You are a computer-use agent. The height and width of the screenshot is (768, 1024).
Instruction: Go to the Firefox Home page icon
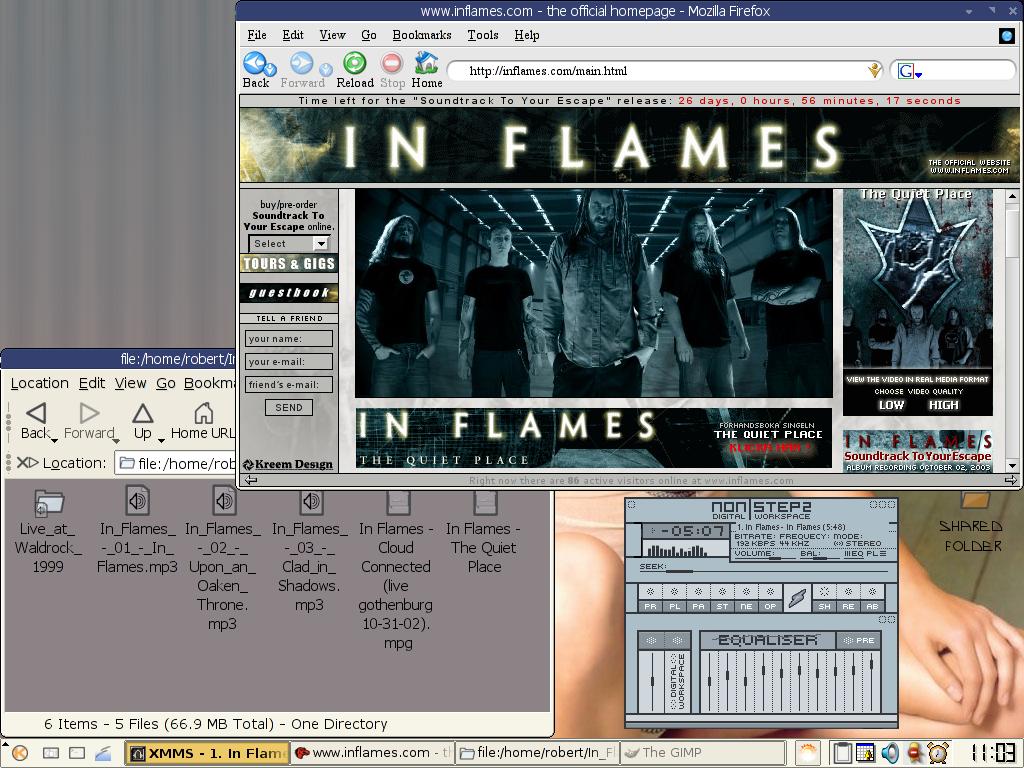coord(426,63)
